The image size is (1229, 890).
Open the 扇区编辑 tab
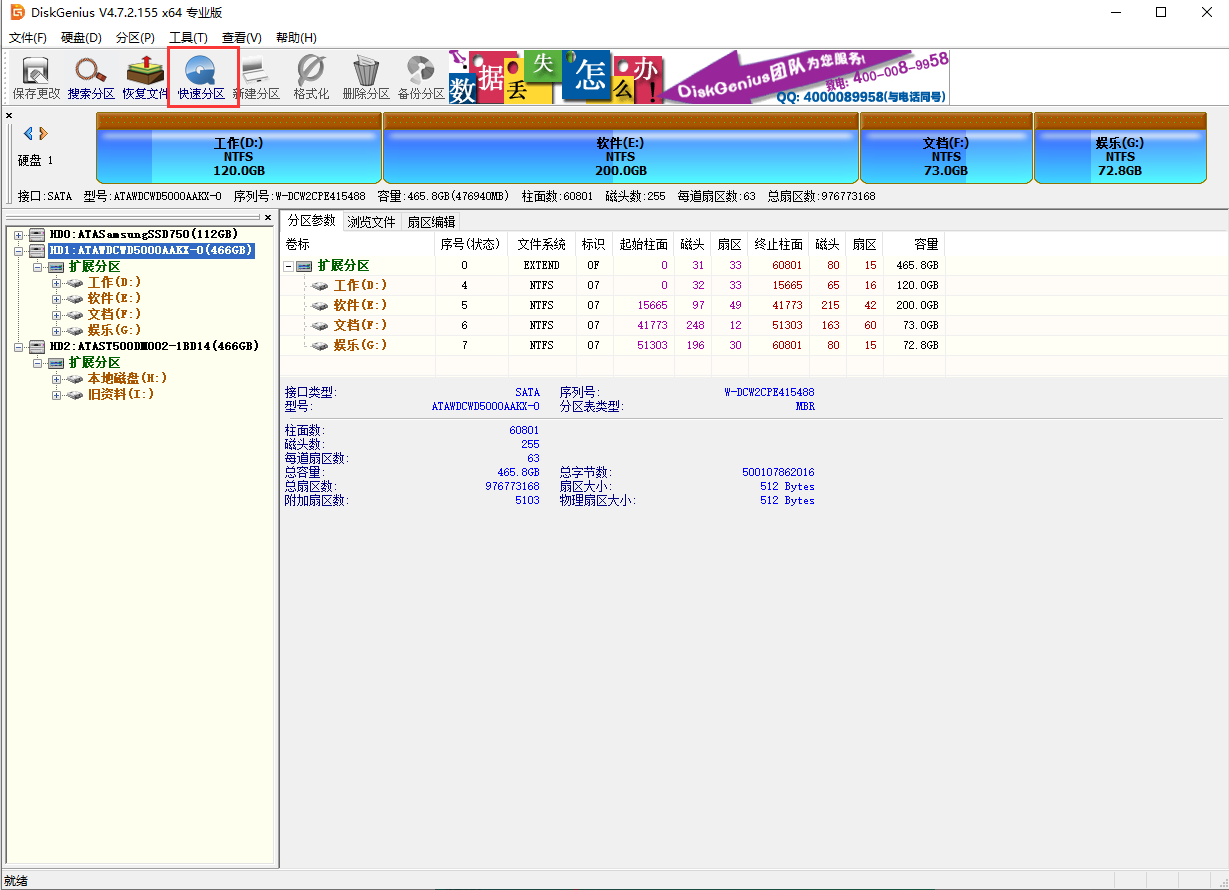[x=430, y=222]
